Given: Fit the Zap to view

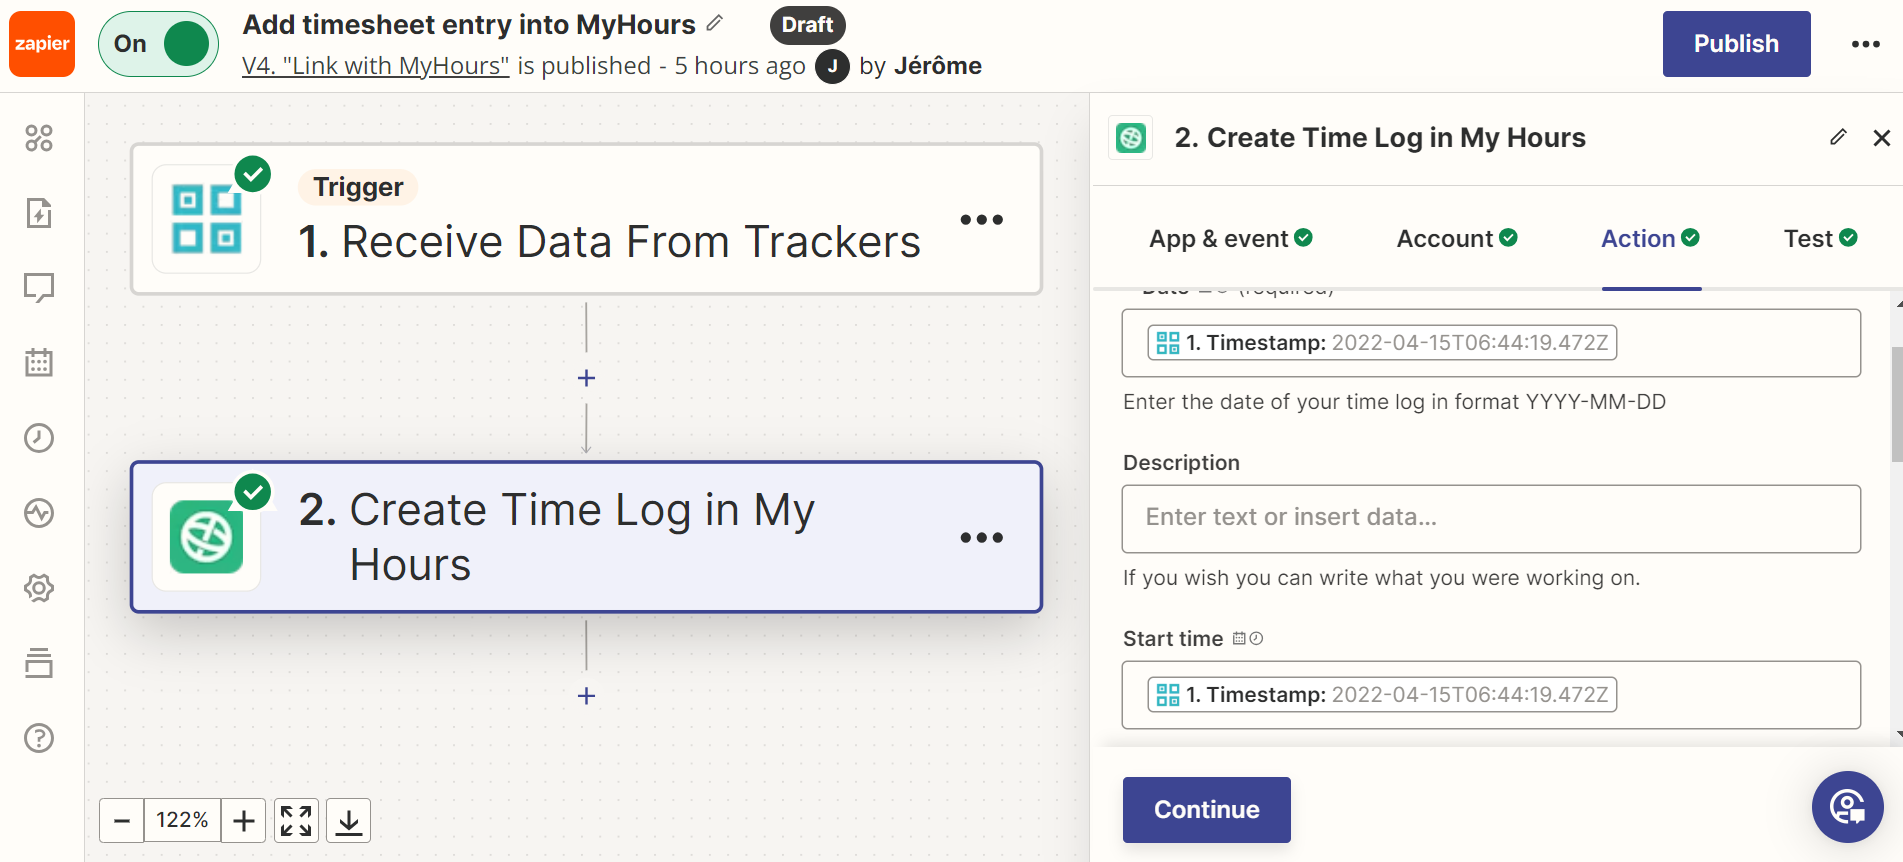Looking at the screenshot, I should pos(296,821).
